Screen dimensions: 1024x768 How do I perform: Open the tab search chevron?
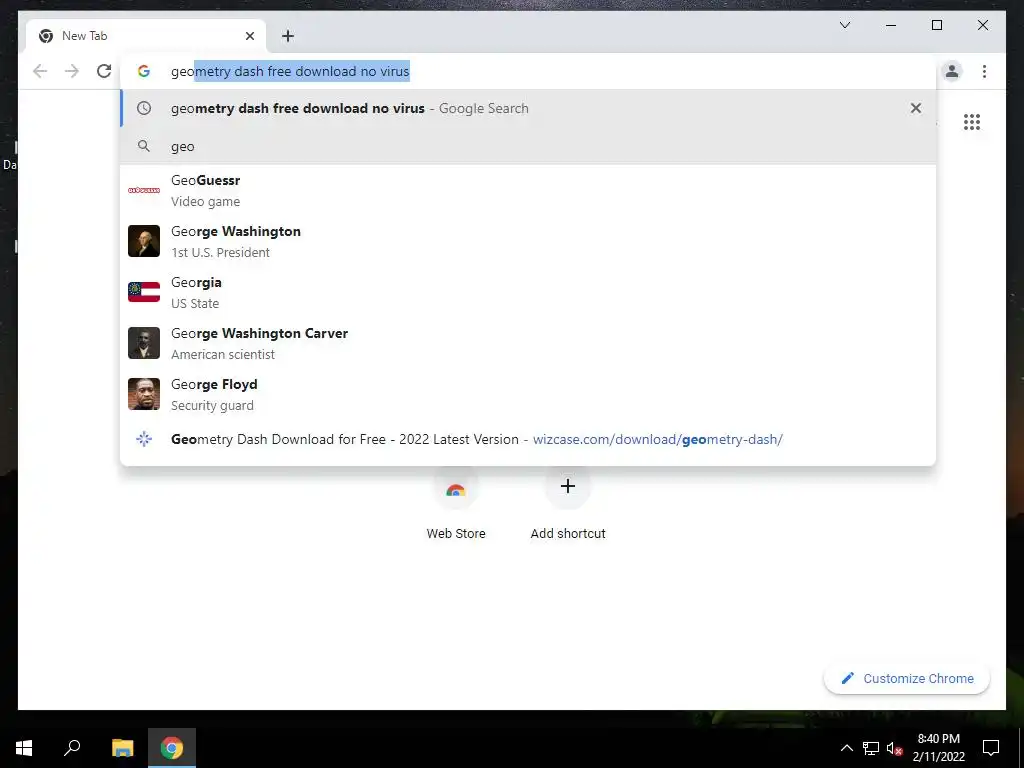coord(844,25)
